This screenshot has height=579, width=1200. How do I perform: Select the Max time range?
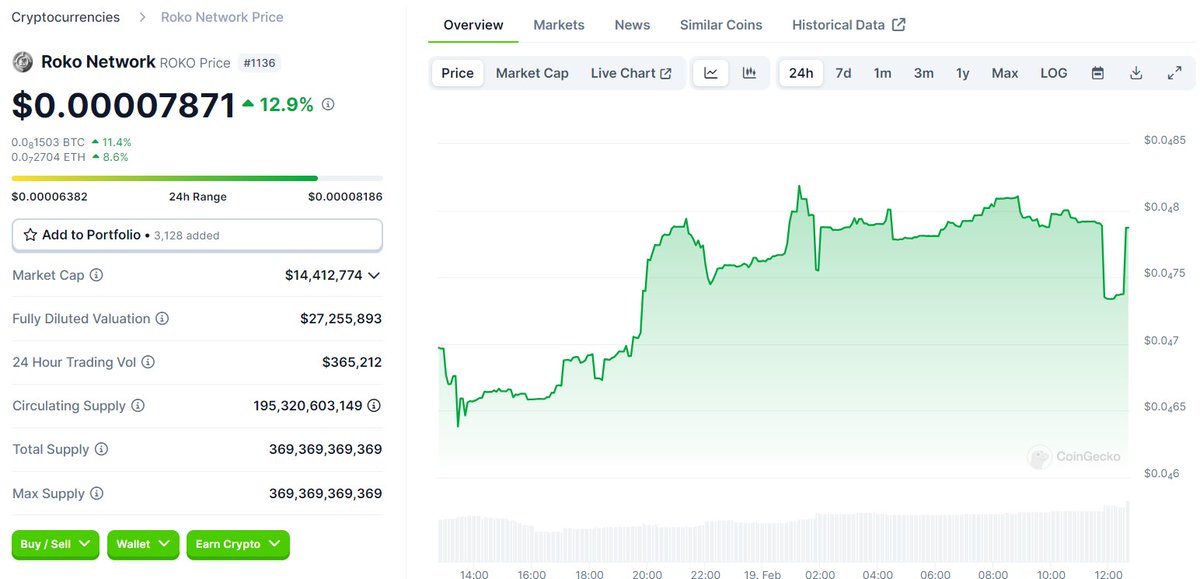tap(1005, 73)
